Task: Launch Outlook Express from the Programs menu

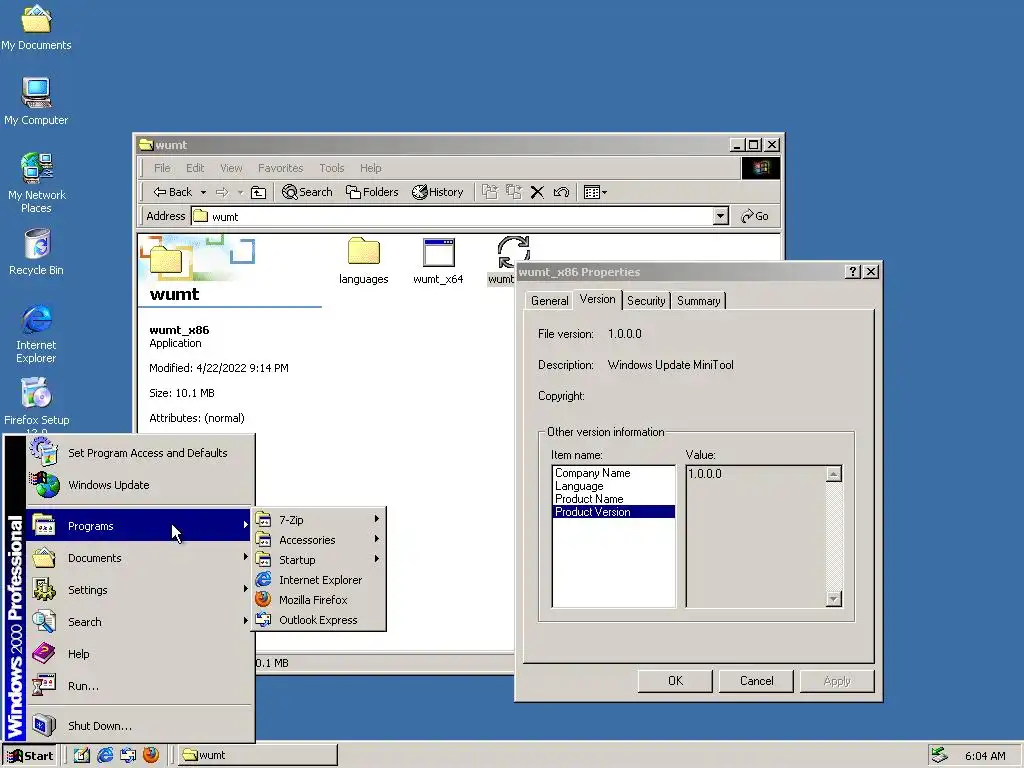Action: click(319, 620)
